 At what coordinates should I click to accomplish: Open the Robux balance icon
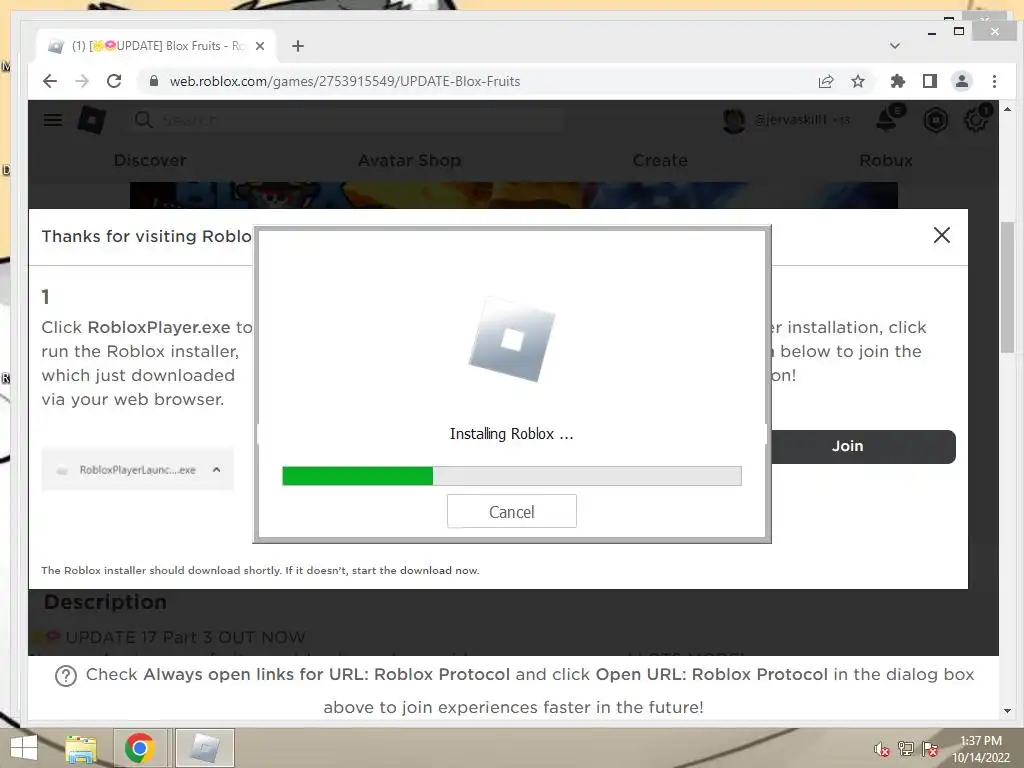936,120
